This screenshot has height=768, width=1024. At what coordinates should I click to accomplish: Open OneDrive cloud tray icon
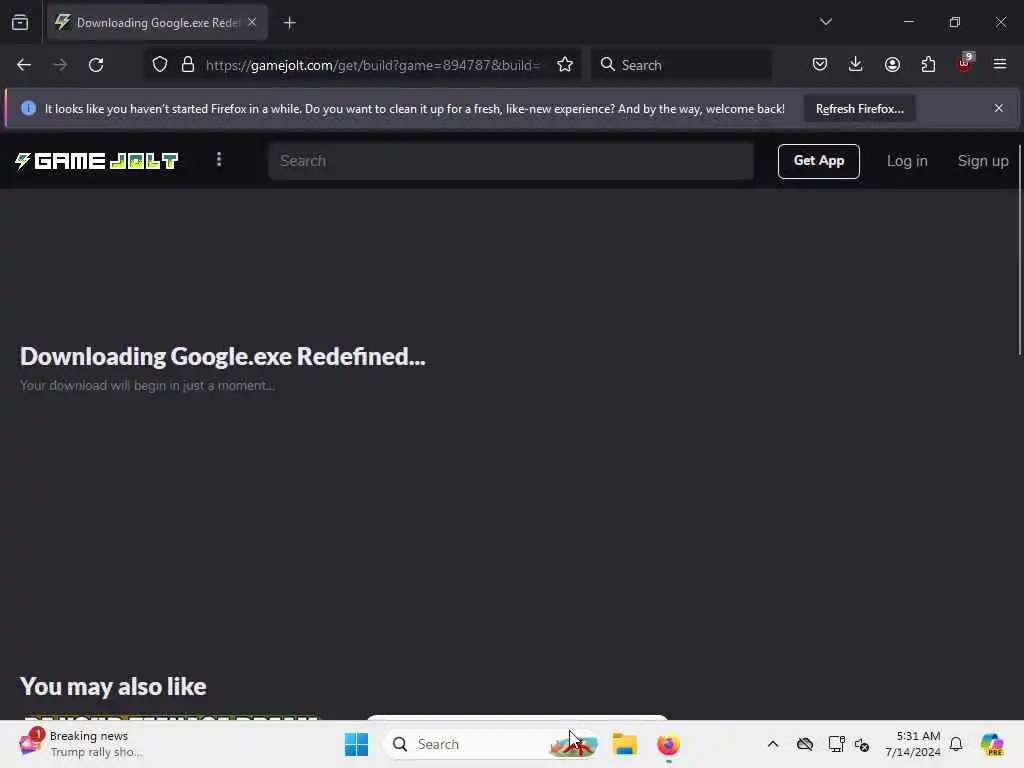(x=805, y=744)
